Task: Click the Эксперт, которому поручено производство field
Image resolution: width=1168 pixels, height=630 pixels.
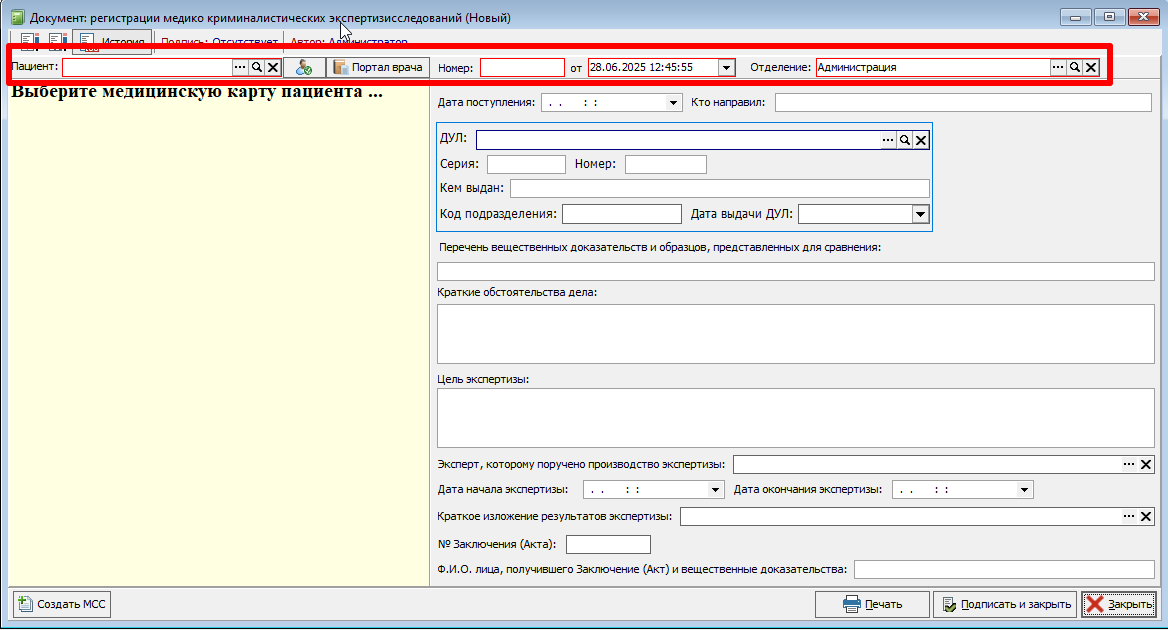Action: [927, 465]
